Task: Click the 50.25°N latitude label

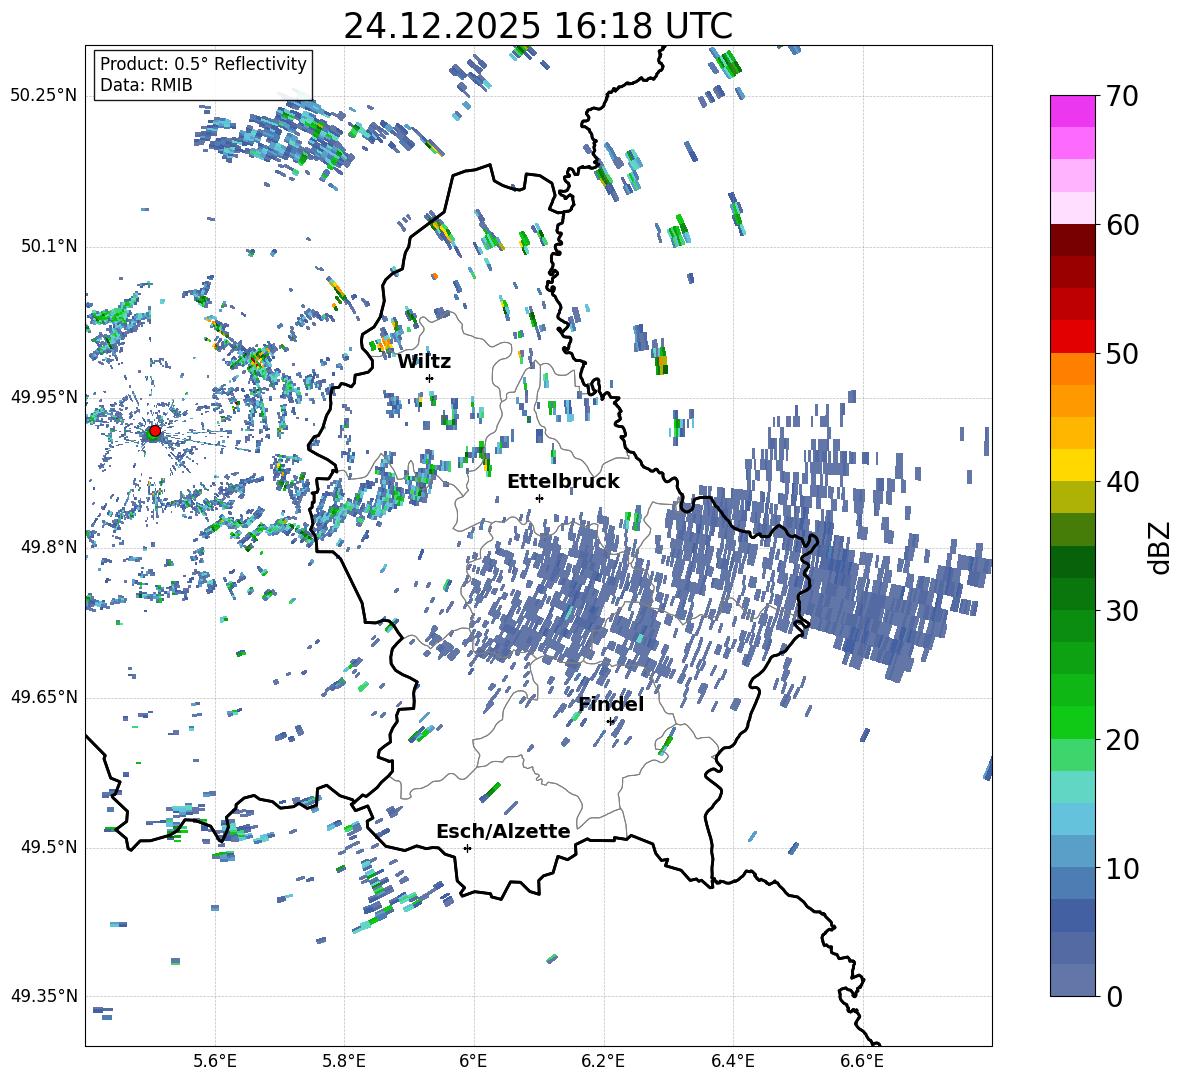Action: tap(44, 96)
